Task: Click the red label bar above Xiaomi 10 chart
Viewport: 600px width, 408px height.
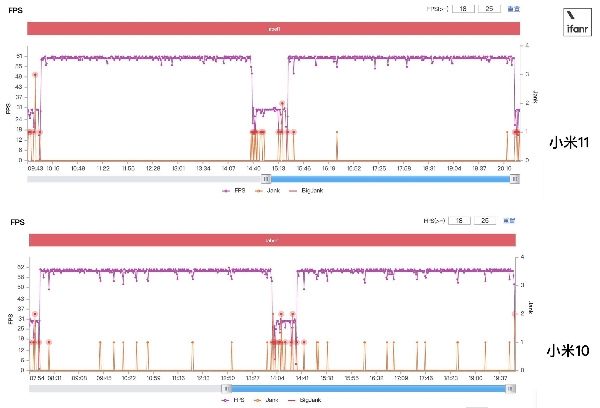Action: (272, 240)
